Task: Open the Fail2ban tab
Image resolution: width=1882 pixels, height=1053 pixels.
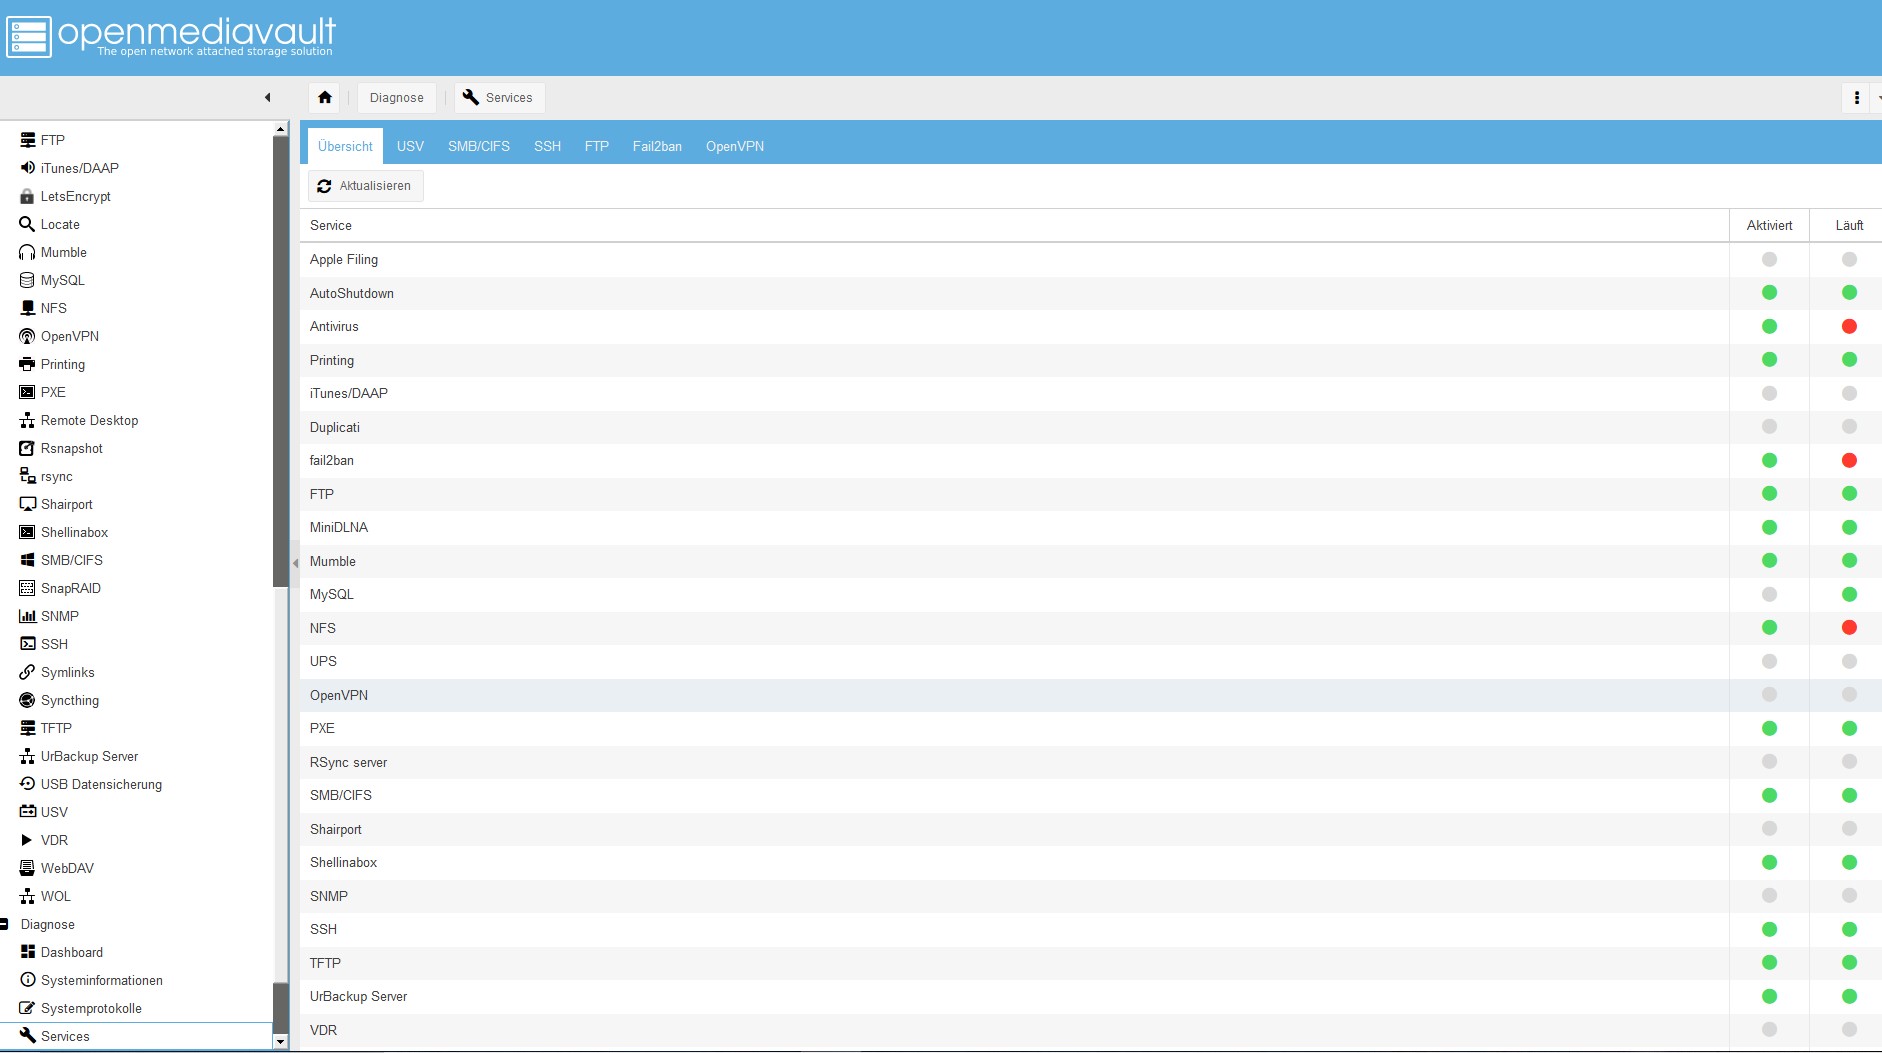Action: click(657, 146)
